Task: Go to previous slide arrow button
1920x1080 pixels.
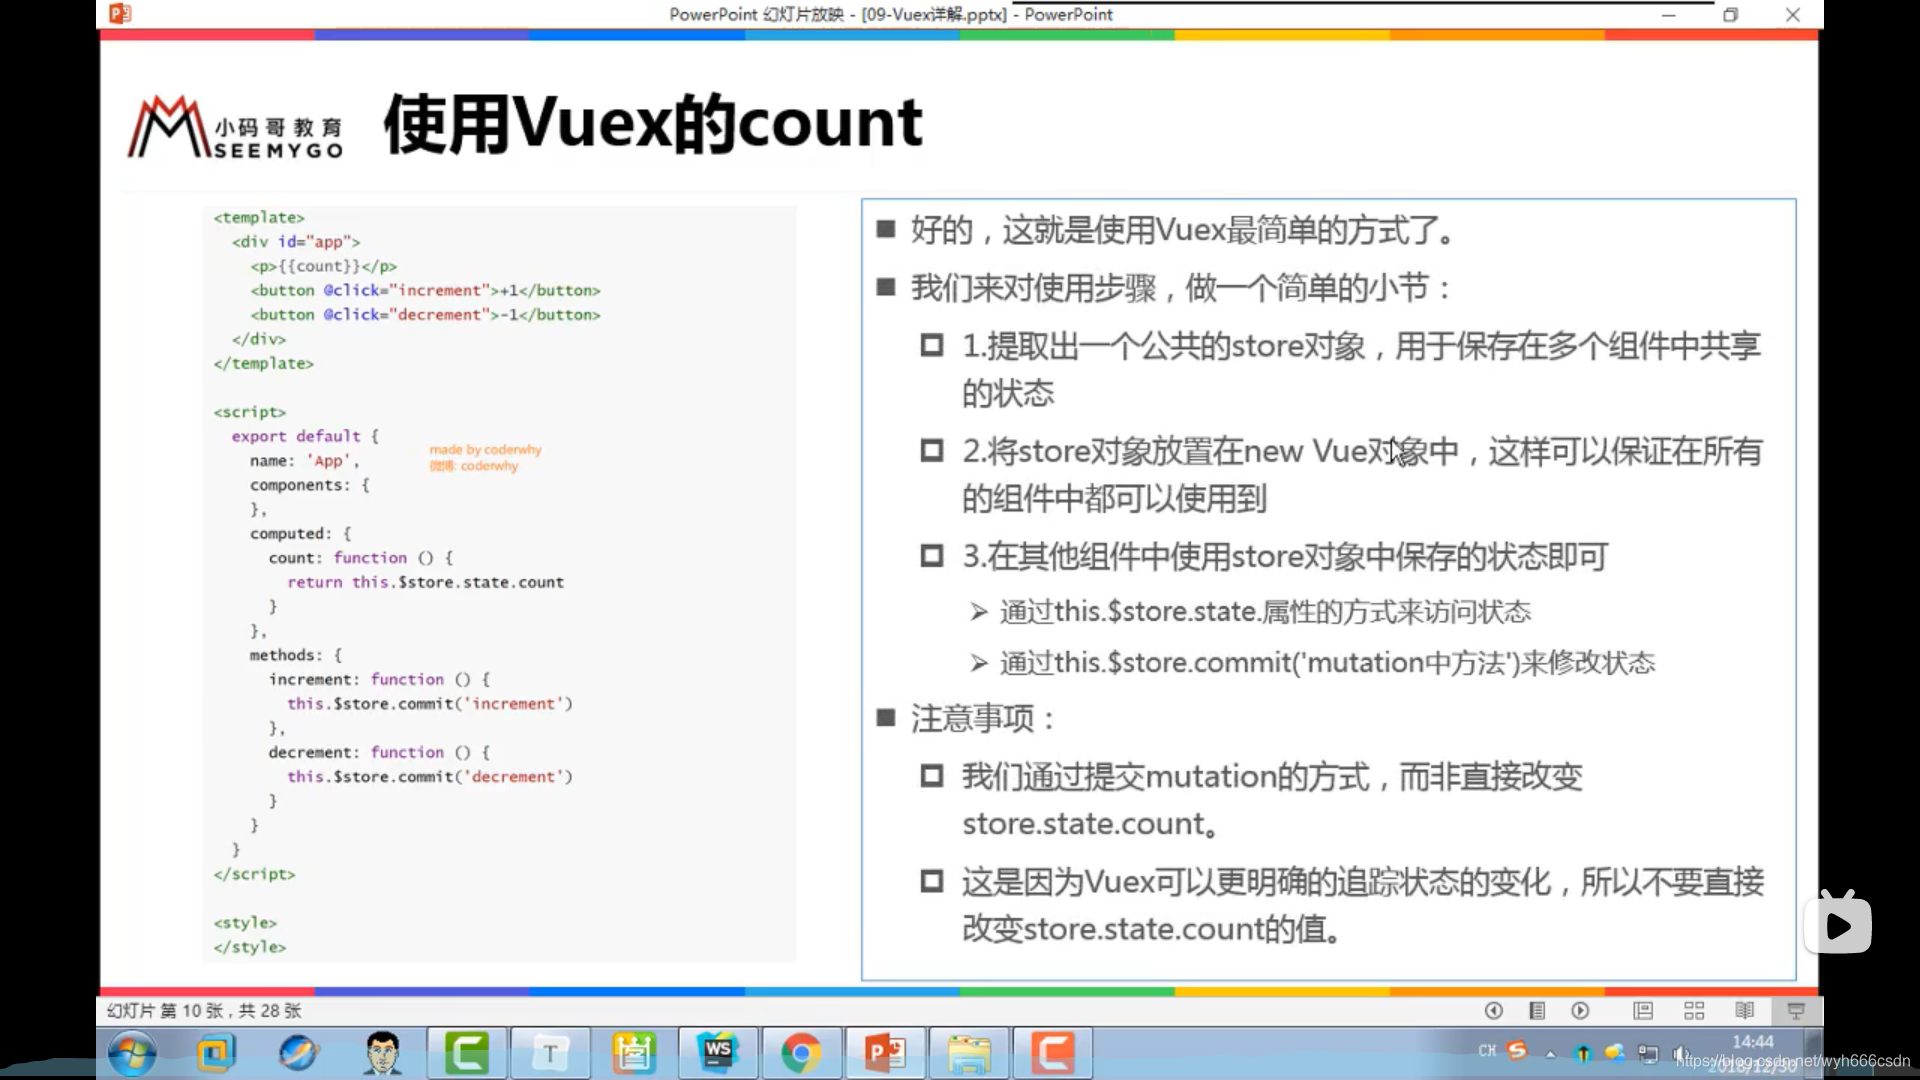Action: coord(1493,1011)
